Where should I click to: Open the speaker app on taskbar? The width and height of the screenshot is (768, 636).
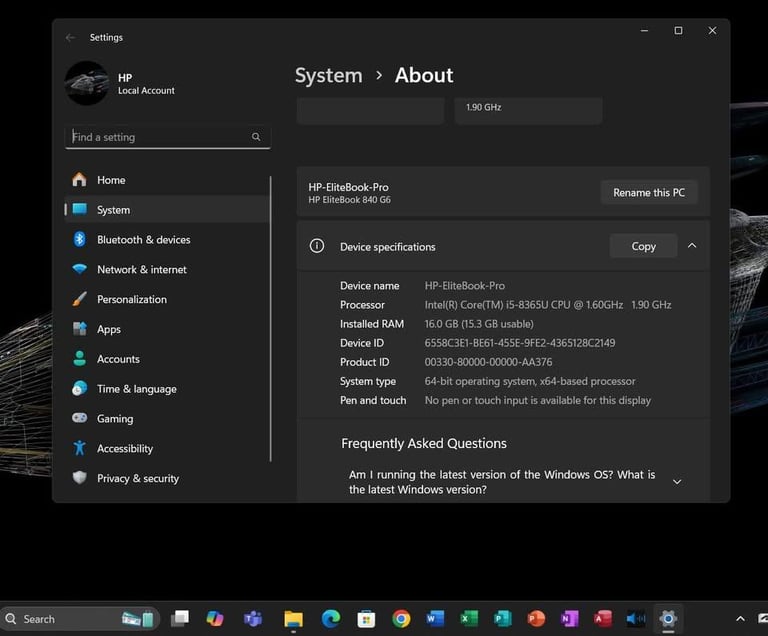[x=636, y=618]
